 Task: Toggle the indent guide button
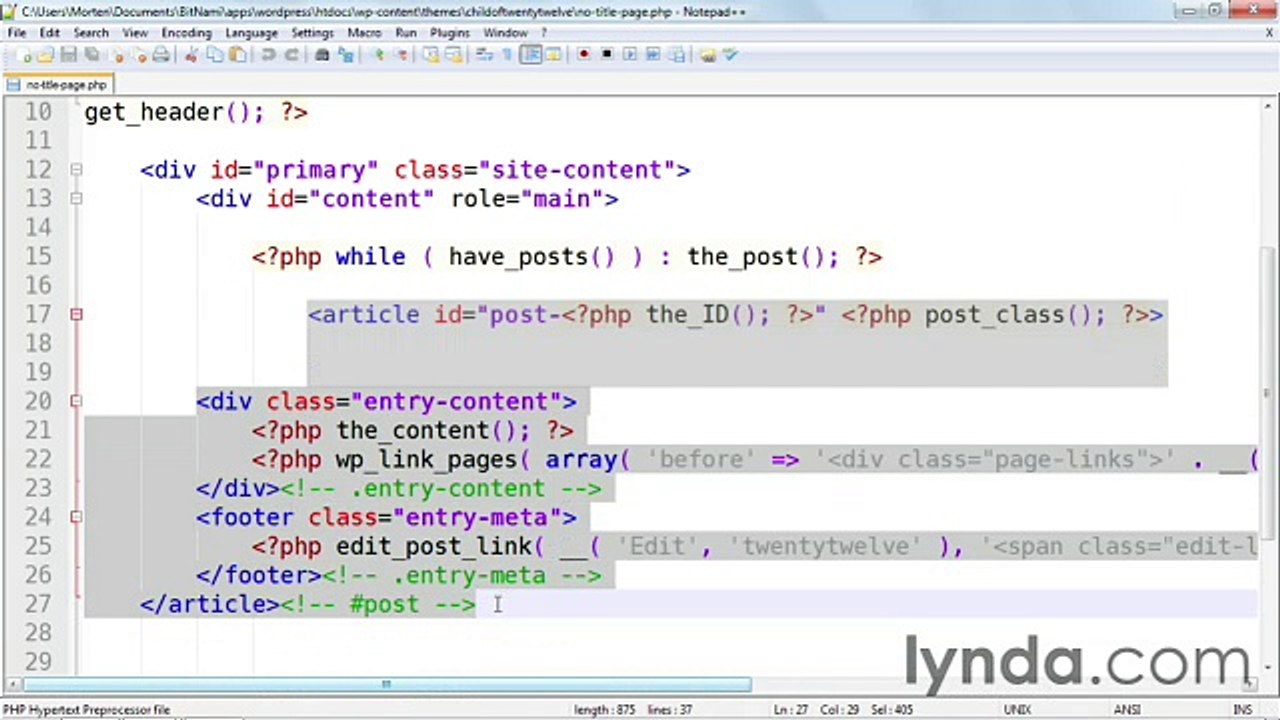(530, 55)
